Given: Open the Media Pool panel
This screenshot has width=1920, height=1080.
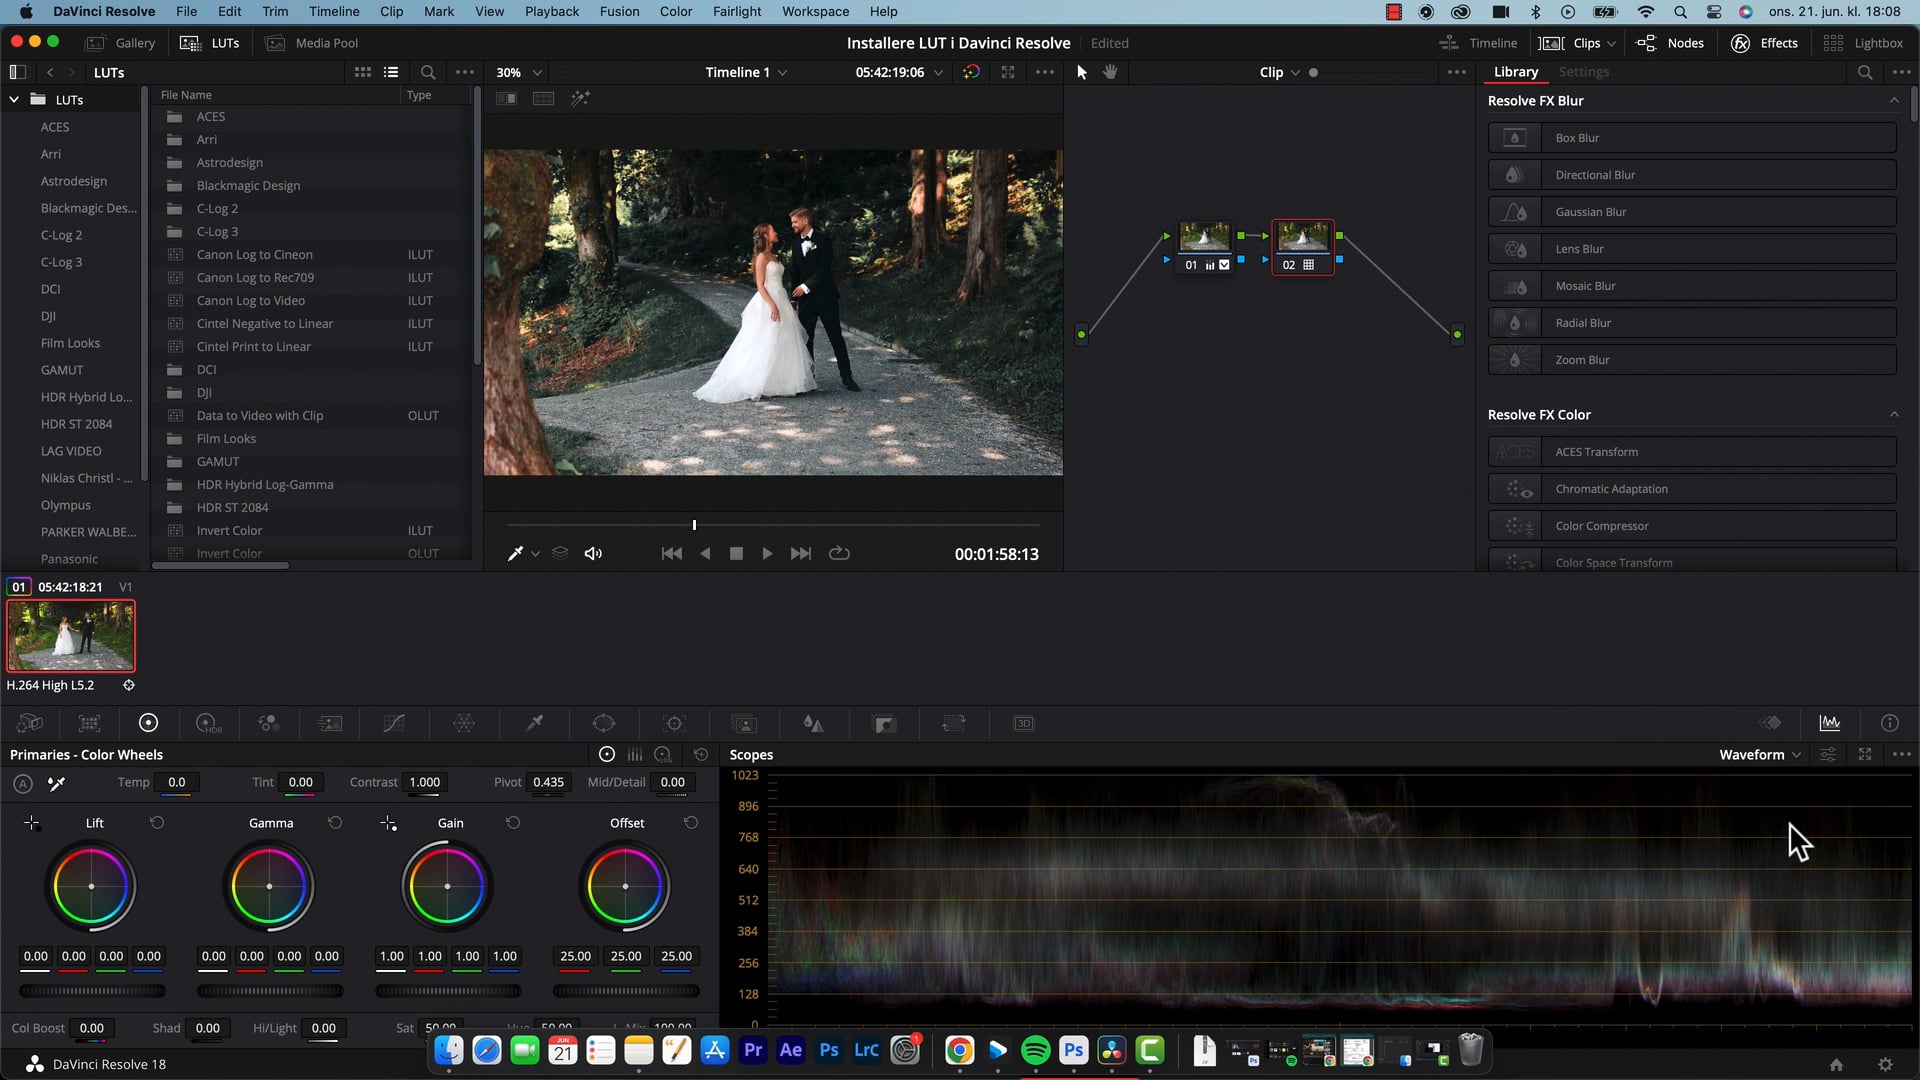Looking at the screenshot, I should (311, 43).
